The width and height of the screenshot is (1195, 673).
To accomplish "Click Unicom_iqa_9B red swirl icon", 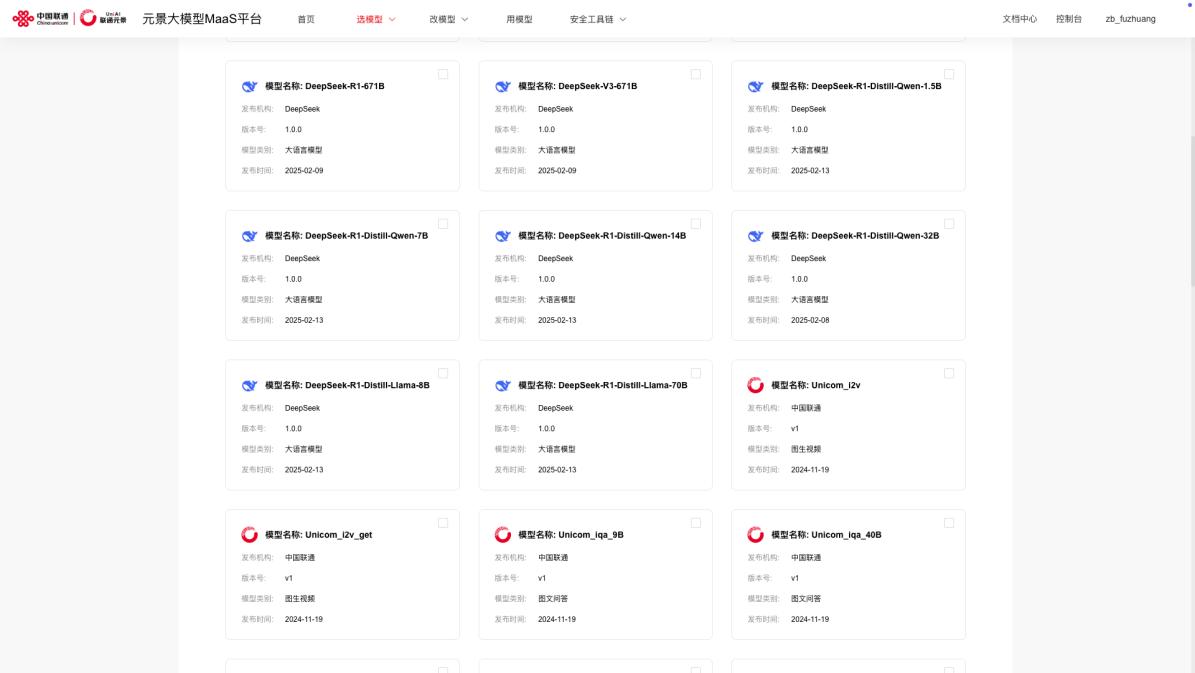I will point(502,534).
